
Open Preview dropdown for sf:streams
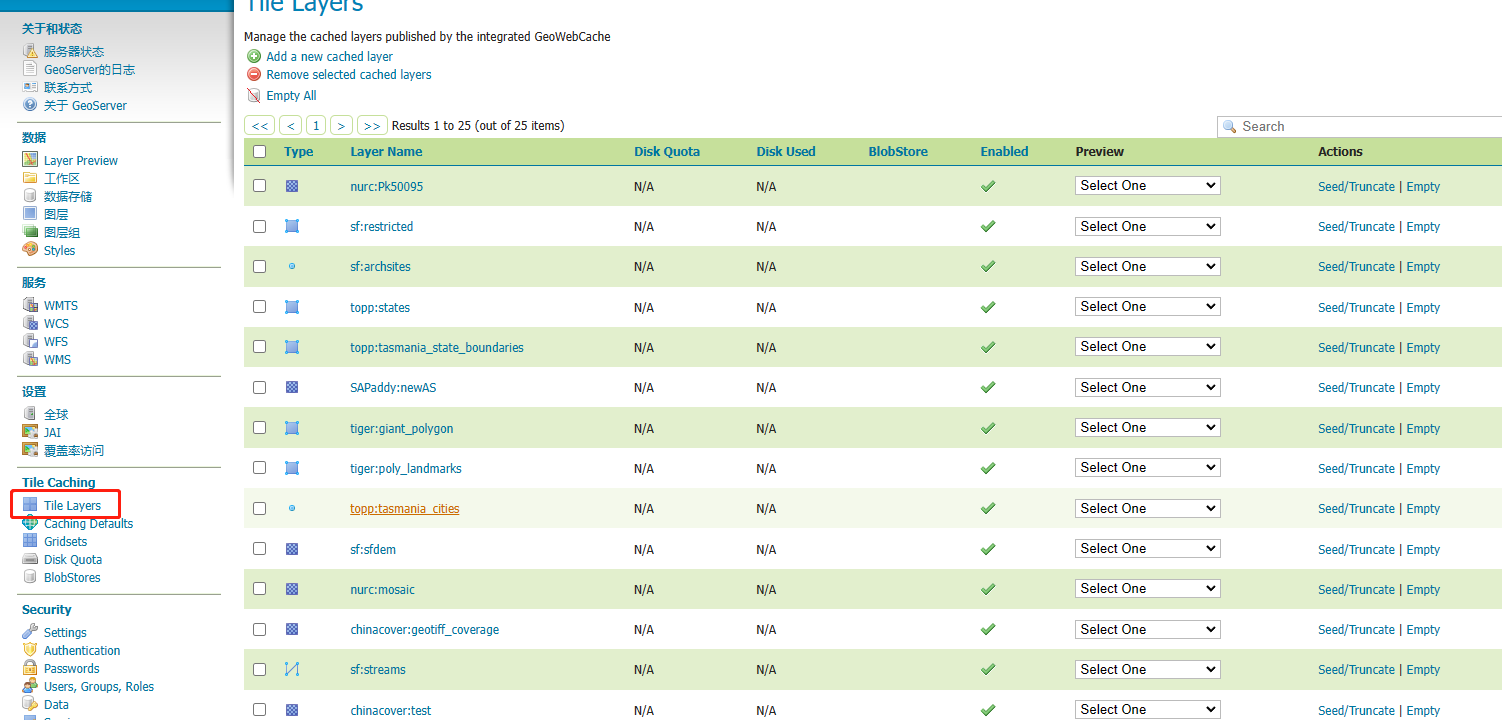click(1148, 669)
